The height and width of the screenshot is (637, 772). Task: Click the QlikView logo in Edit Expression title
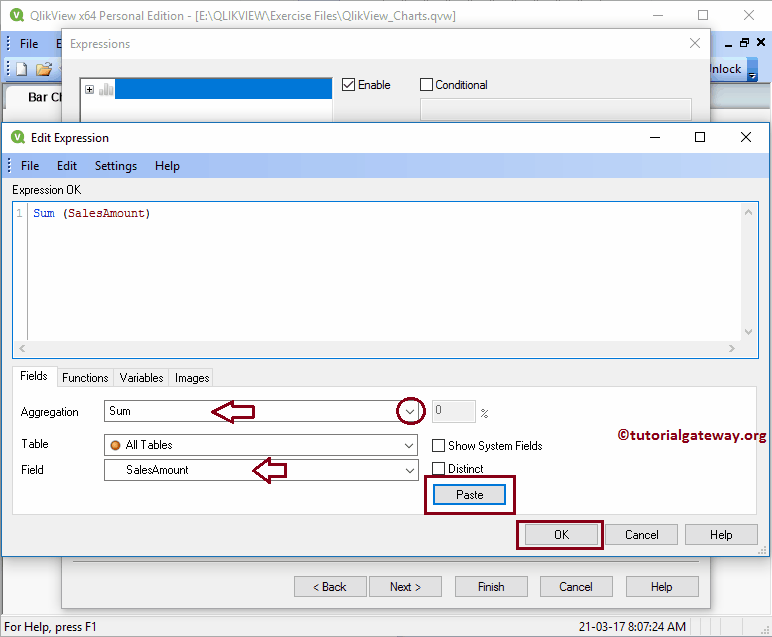(x=18, y=137)
